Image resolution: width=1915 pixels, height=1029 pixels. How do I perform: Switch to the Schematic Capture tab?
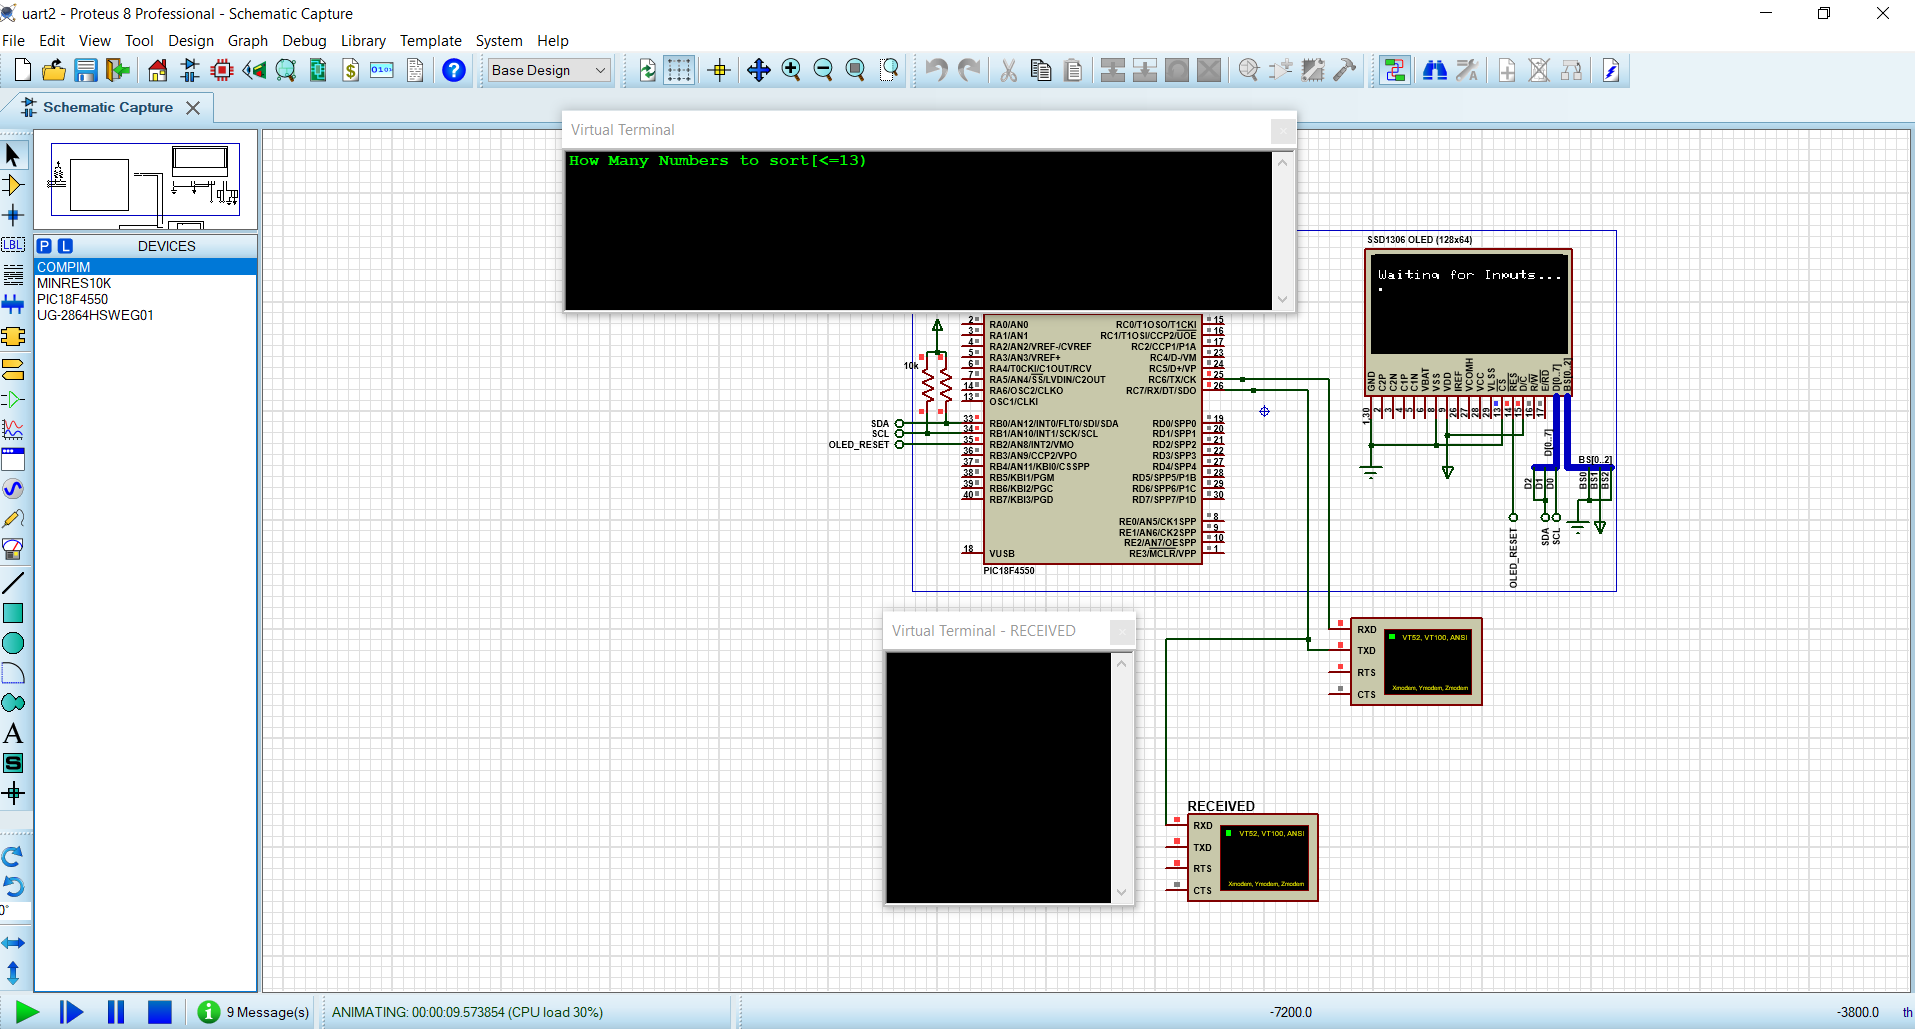point(108,107)
